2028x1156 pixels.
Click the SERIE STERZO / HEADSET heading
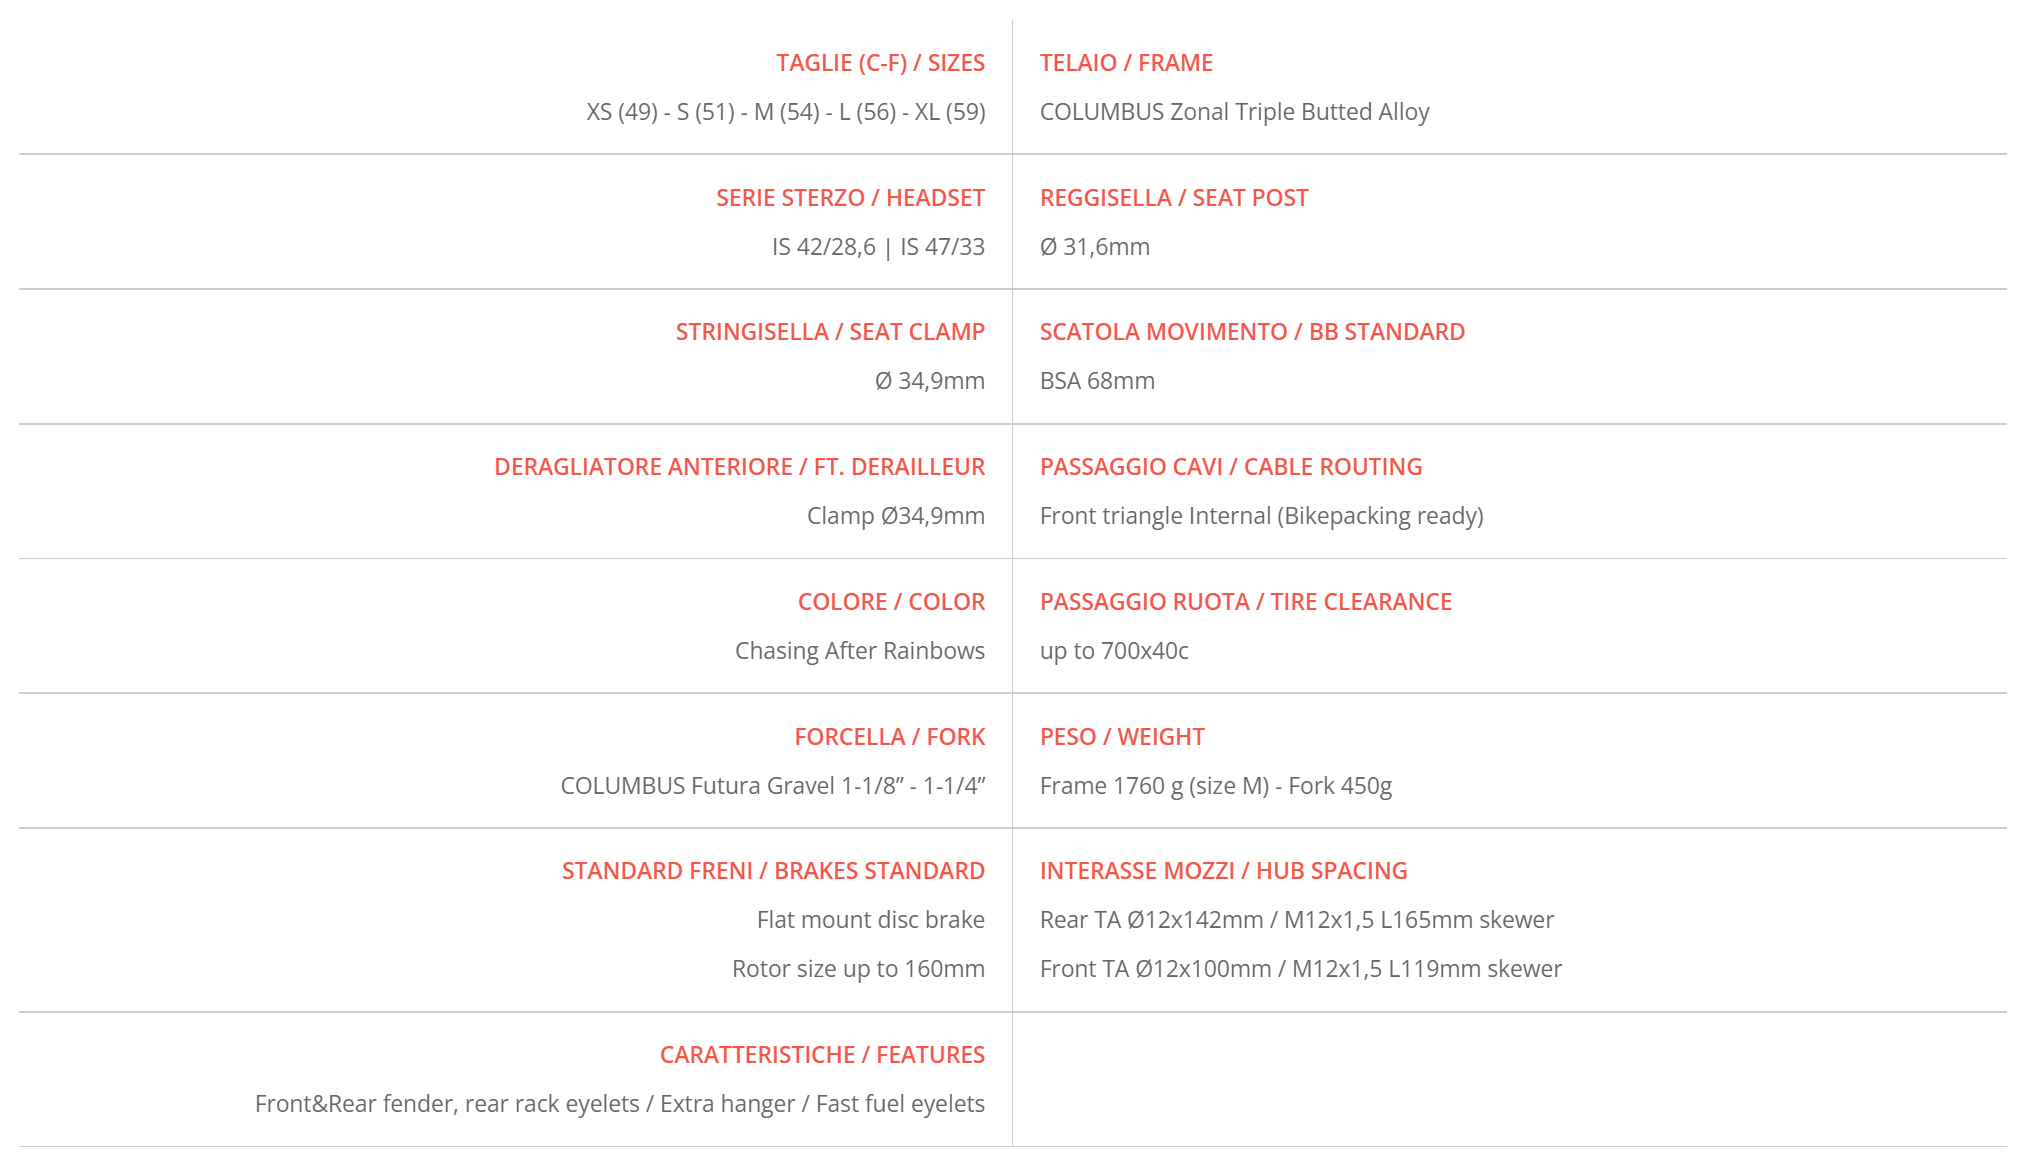(850, 198)
